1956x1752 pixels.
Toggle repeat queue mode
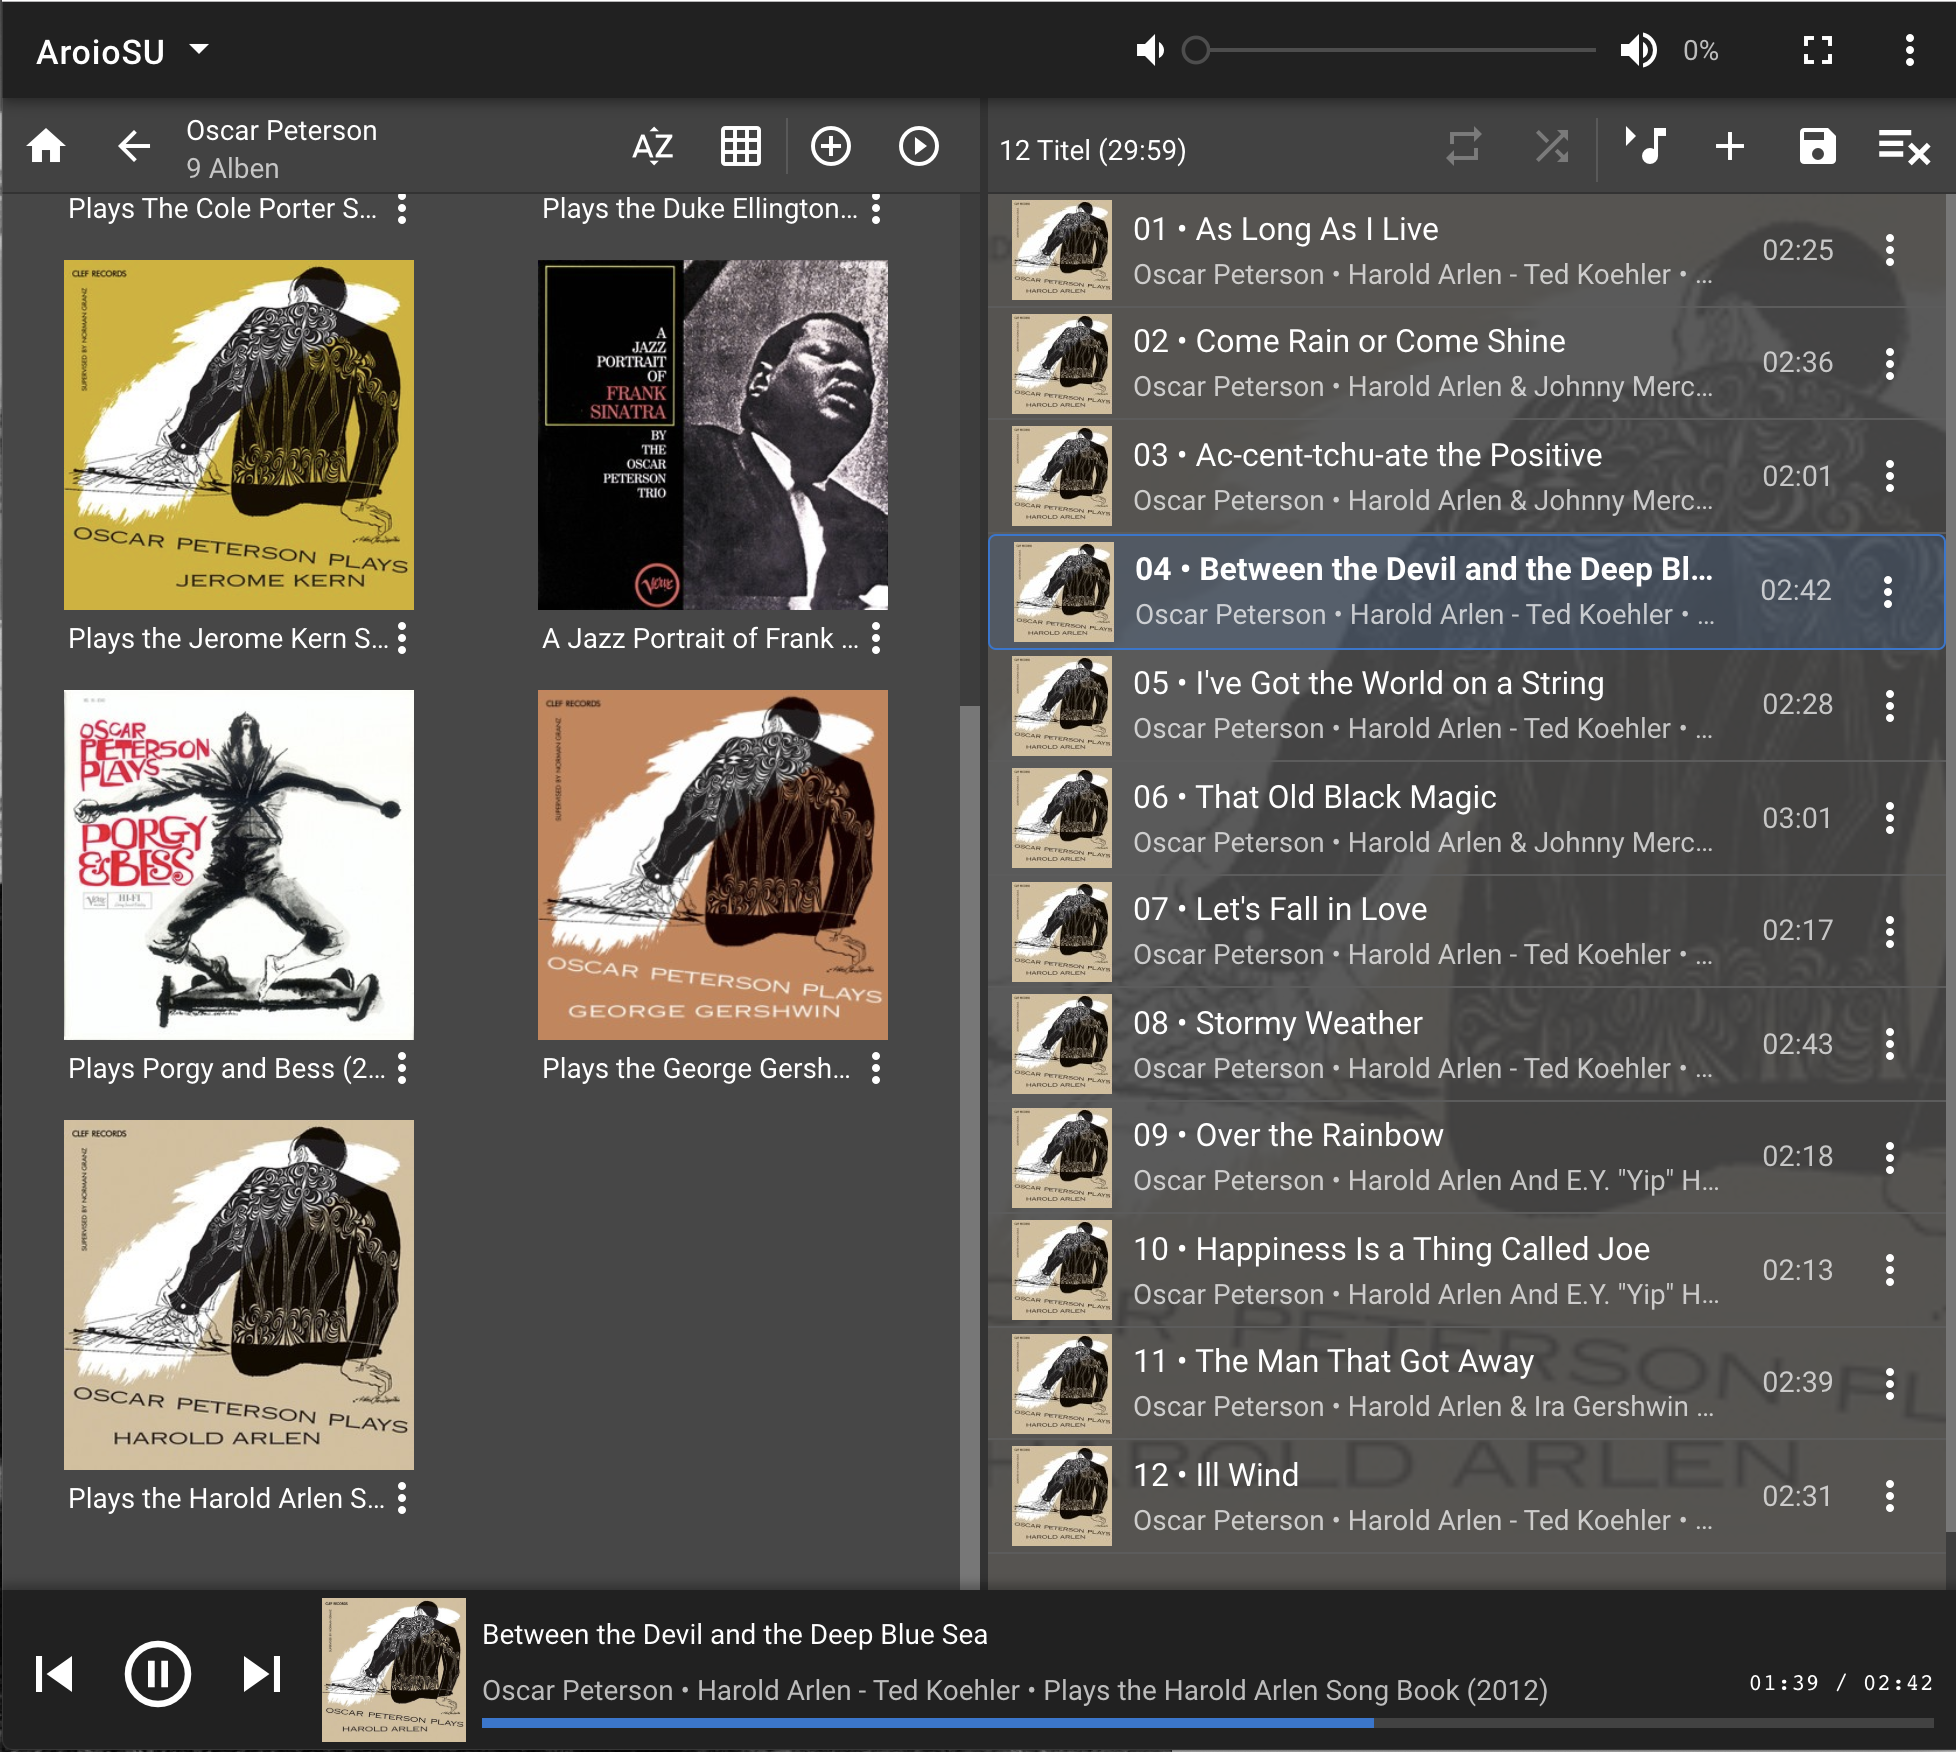tap(1463, 147)
